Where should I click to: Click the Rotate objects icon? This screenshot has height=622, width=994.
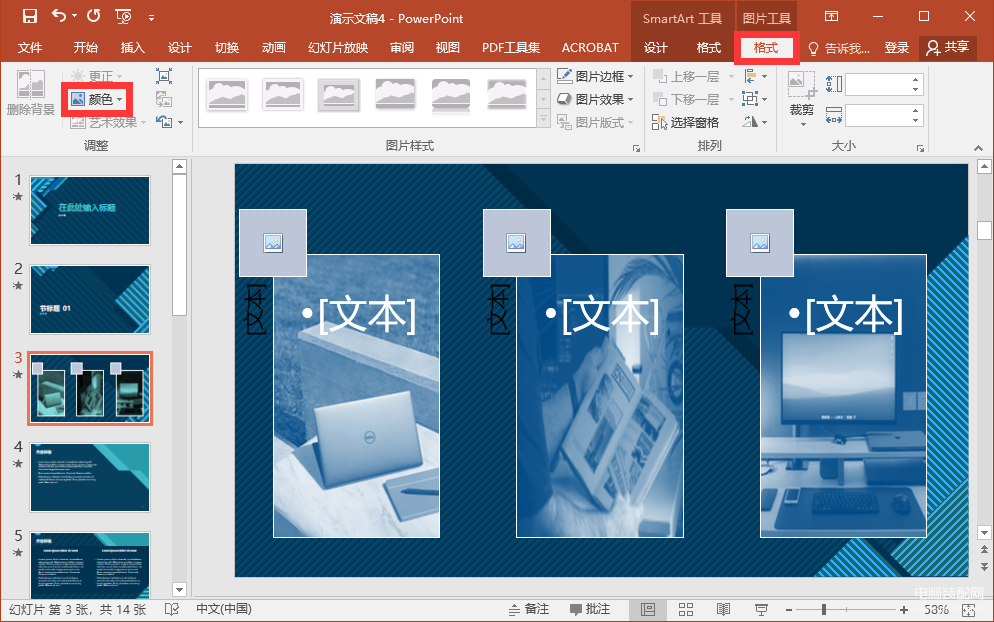tap(750, 122)
